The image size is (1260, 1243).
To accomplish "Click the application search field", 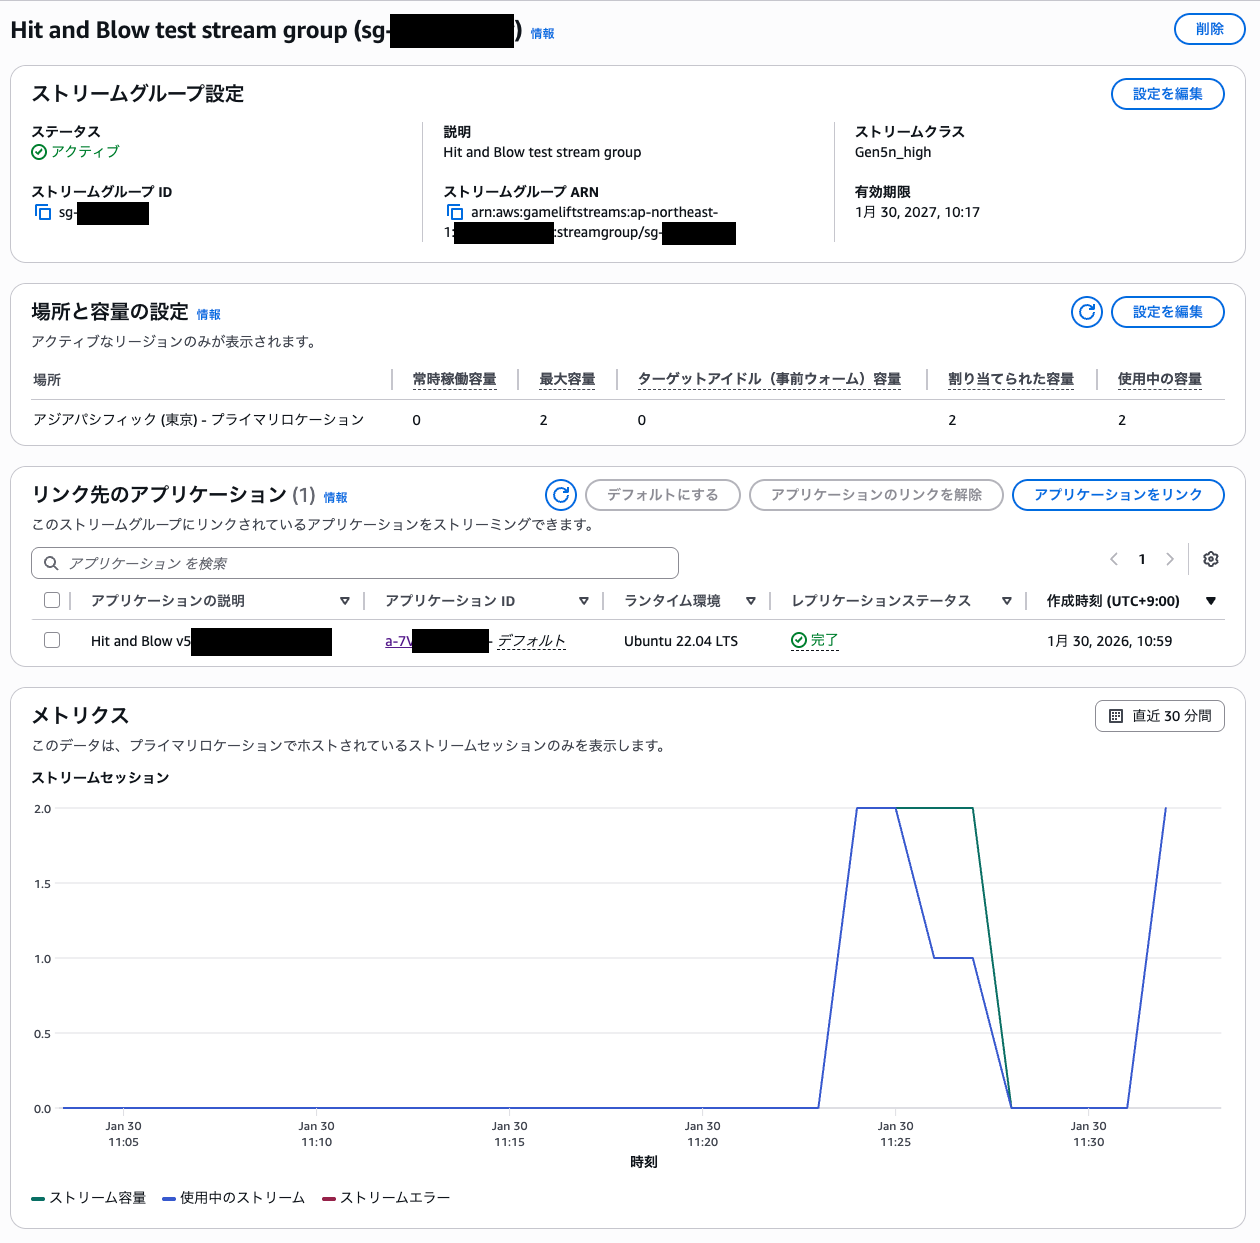I will point(355,563).
